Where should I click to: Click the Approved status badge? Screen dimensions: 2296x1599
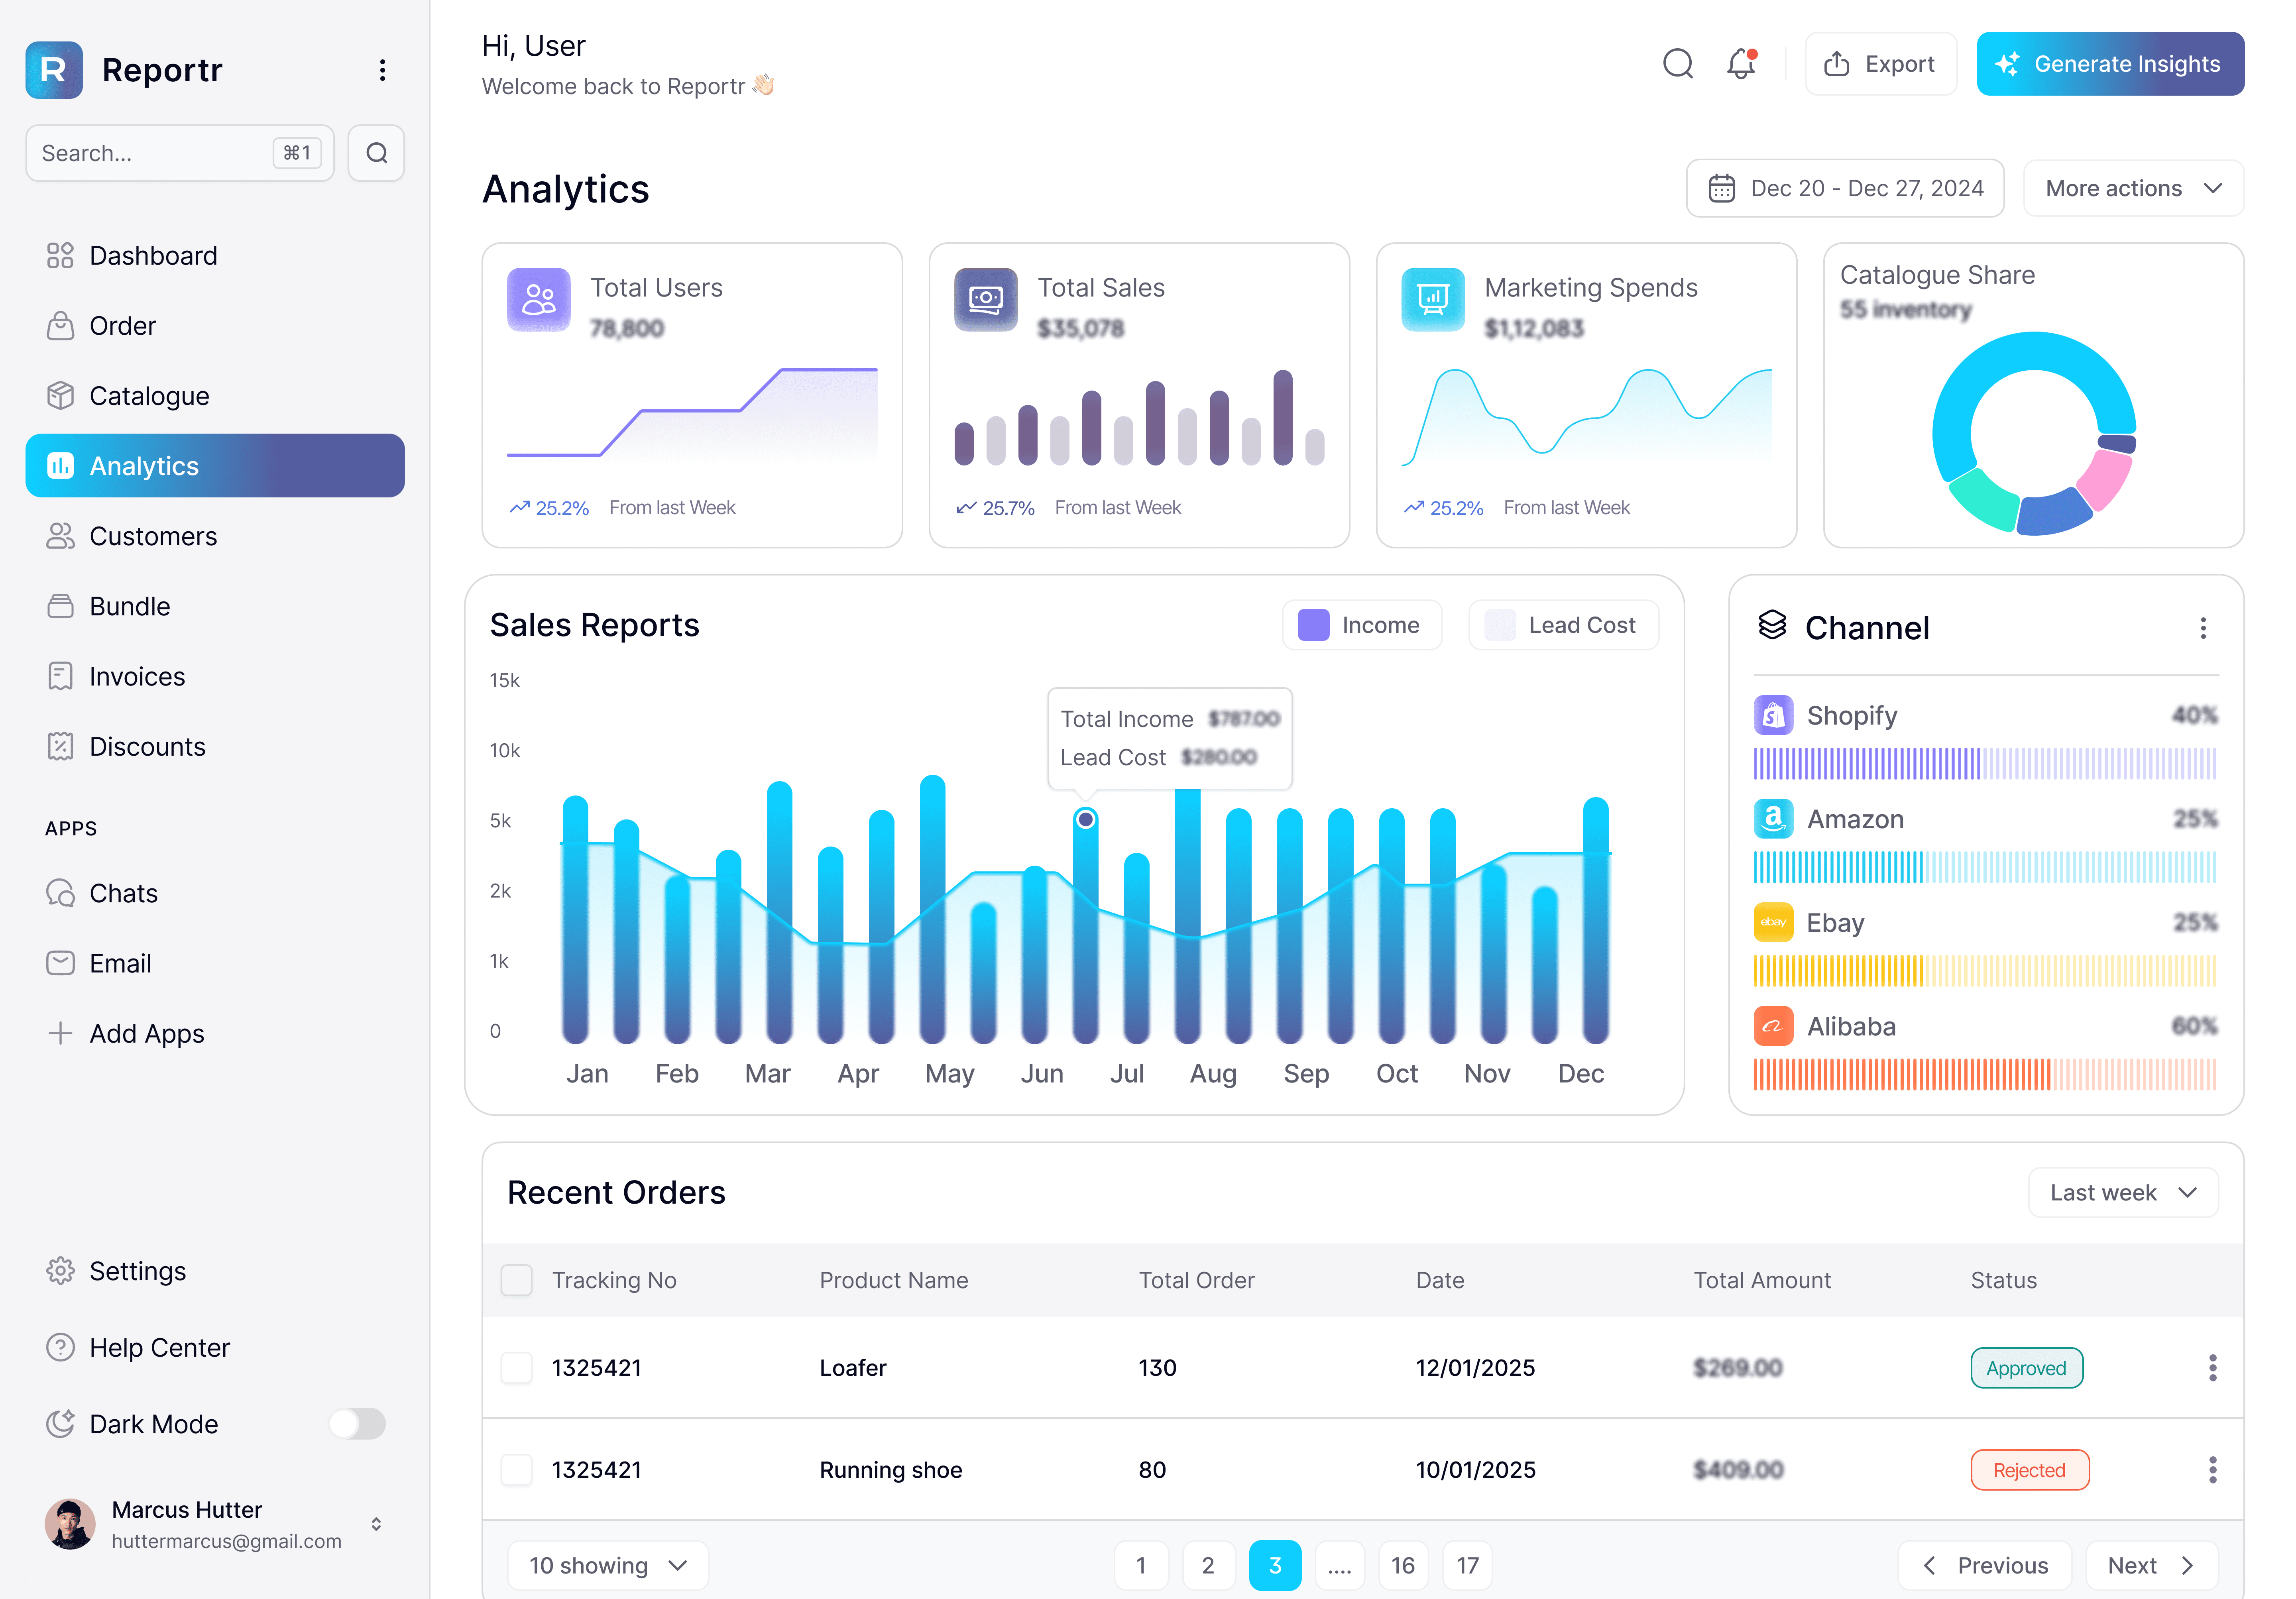2026,1368
